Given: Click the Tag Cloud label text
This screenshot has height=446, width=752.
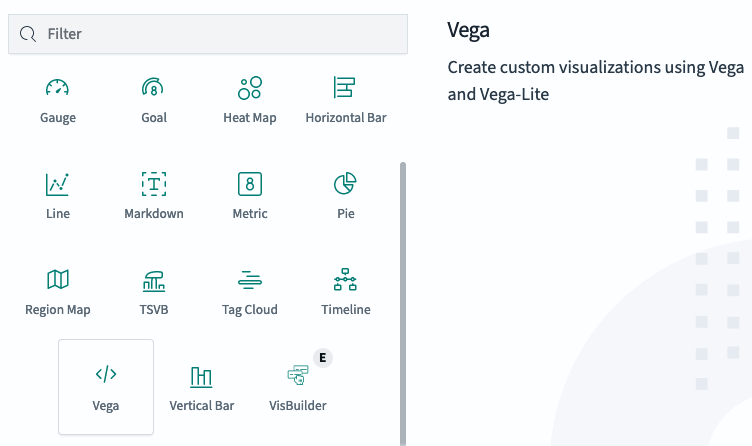Looking at the screenshot, I should click(250, 310).
